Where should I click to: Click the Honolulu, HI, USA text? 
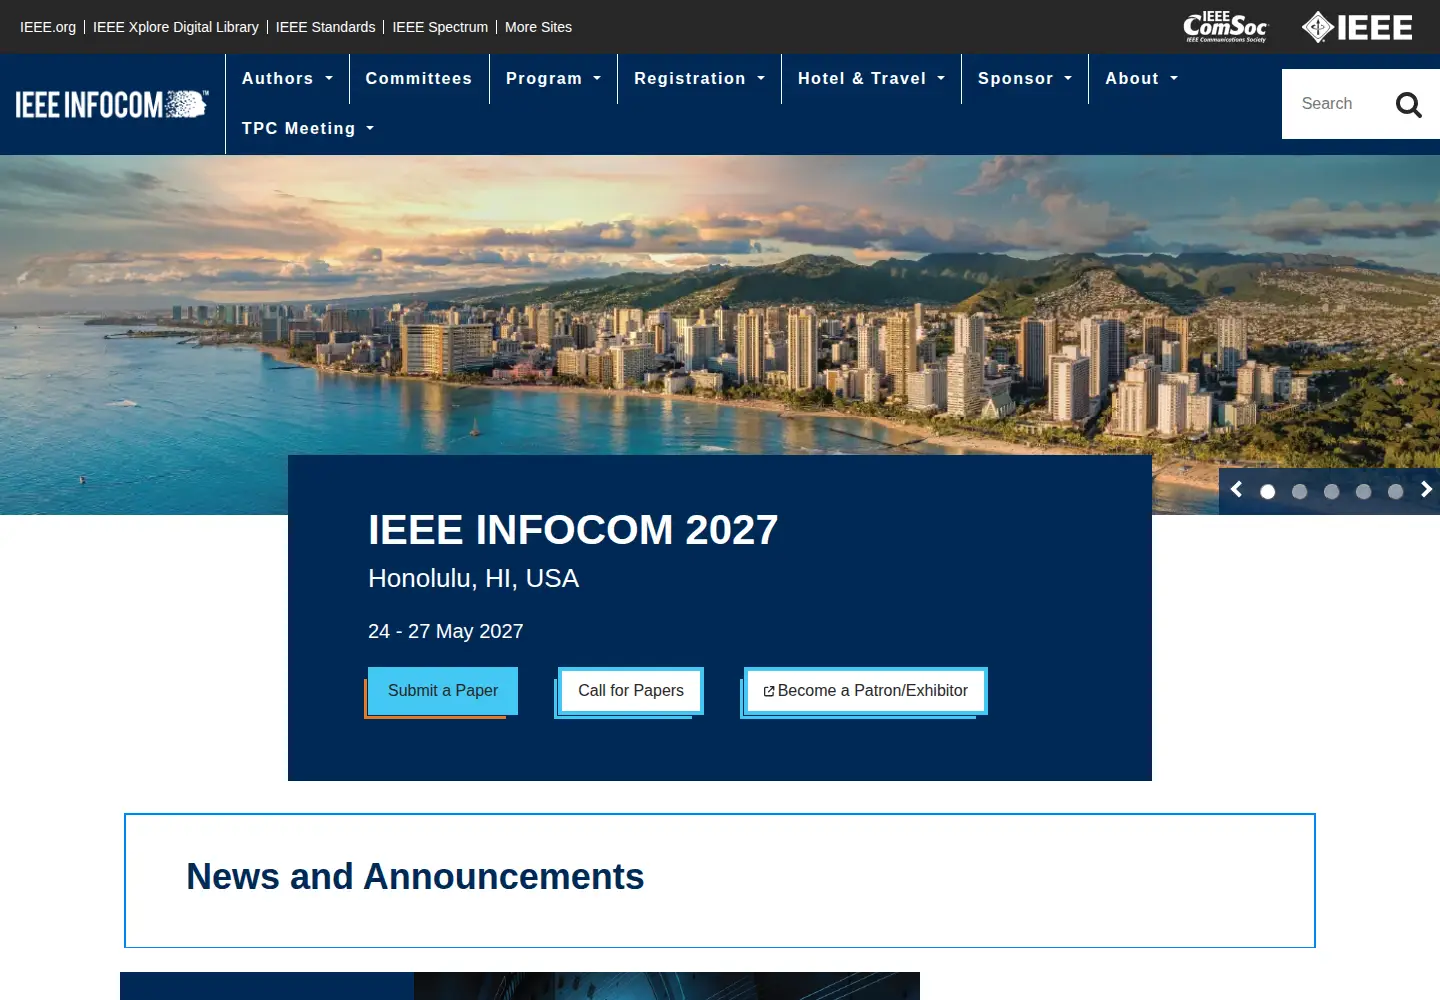pyautogui.click(x=473, y=579)
